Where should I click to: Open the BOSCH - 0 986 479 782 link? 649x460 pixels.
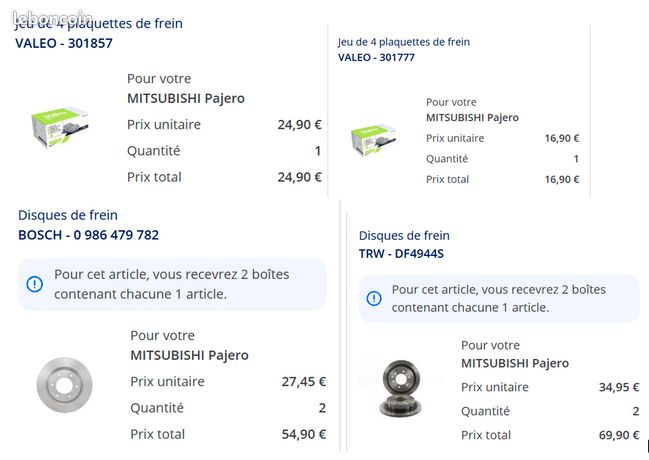coord(89,235)
